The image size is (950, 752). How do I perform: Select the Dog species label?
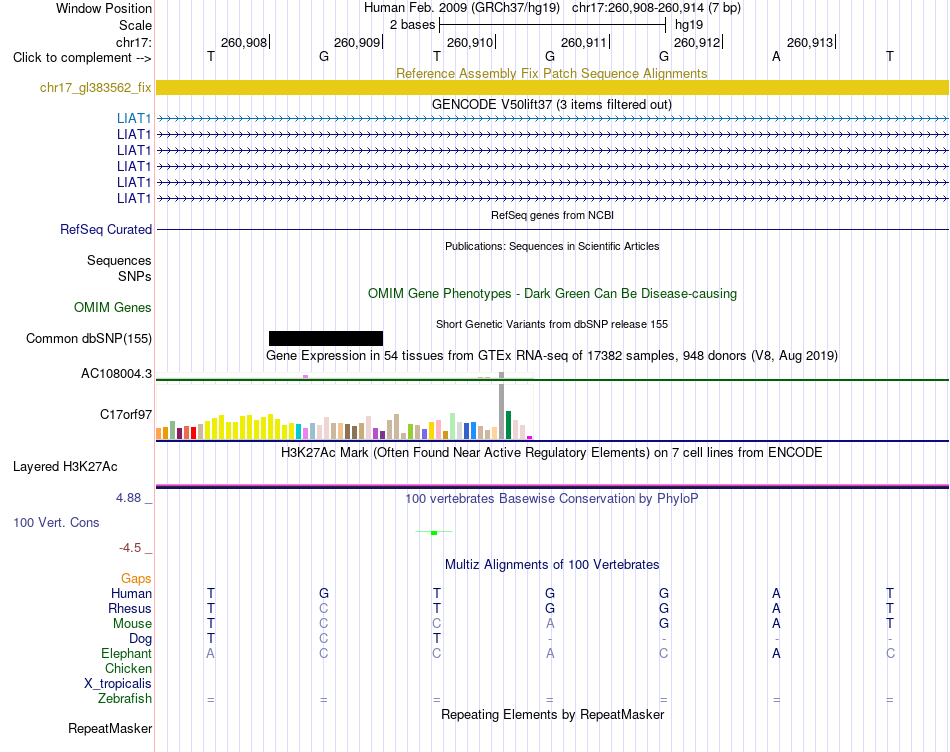pyautogui.click(x=141, y=638)
